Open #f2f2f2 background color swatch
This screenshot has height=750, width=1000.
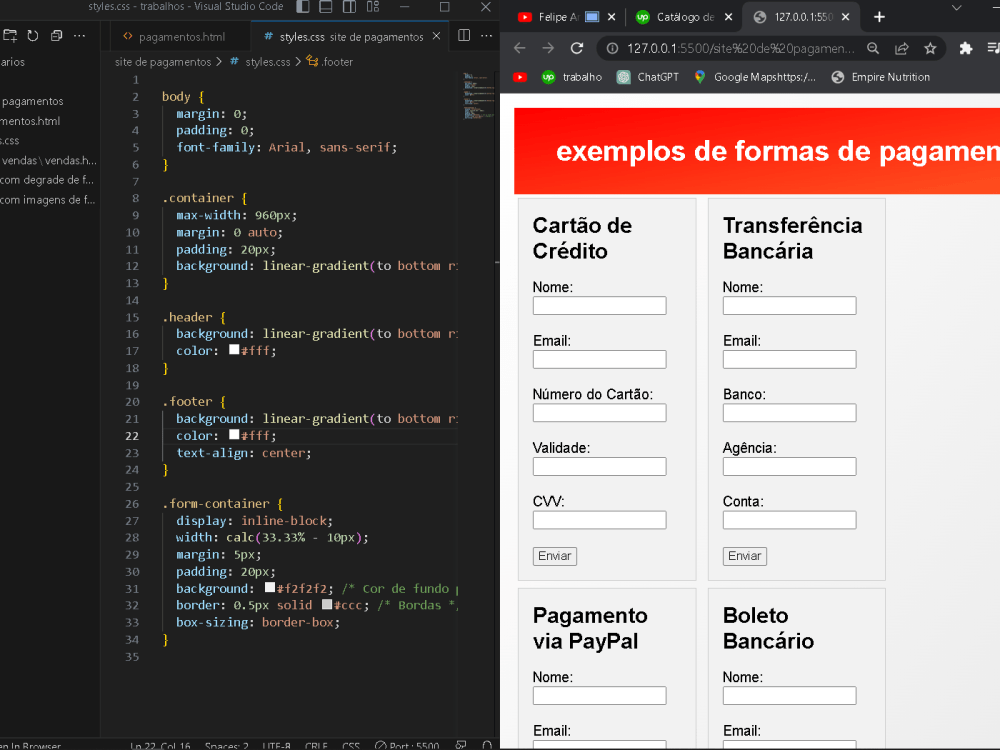click(x=270, y=587)
